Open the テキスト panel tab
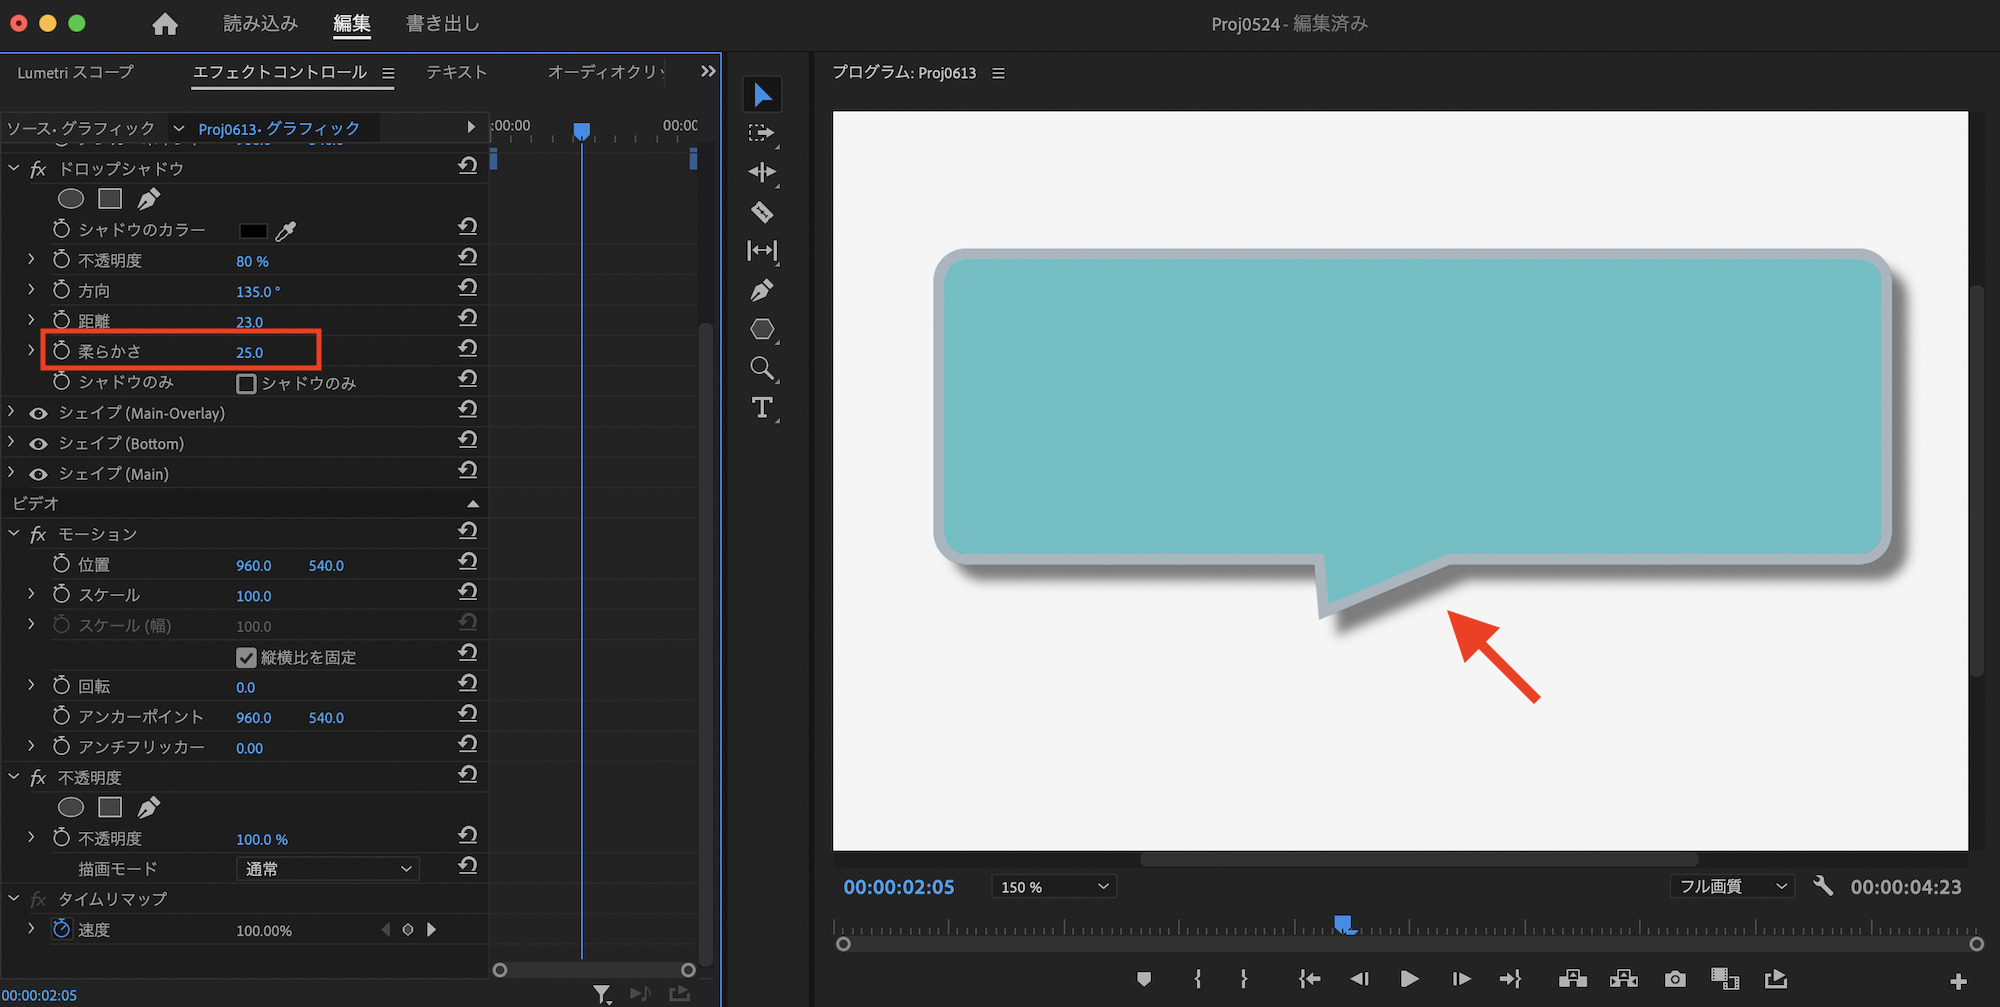This screenshot has width=2000, height=1007. tap(456, 72)
